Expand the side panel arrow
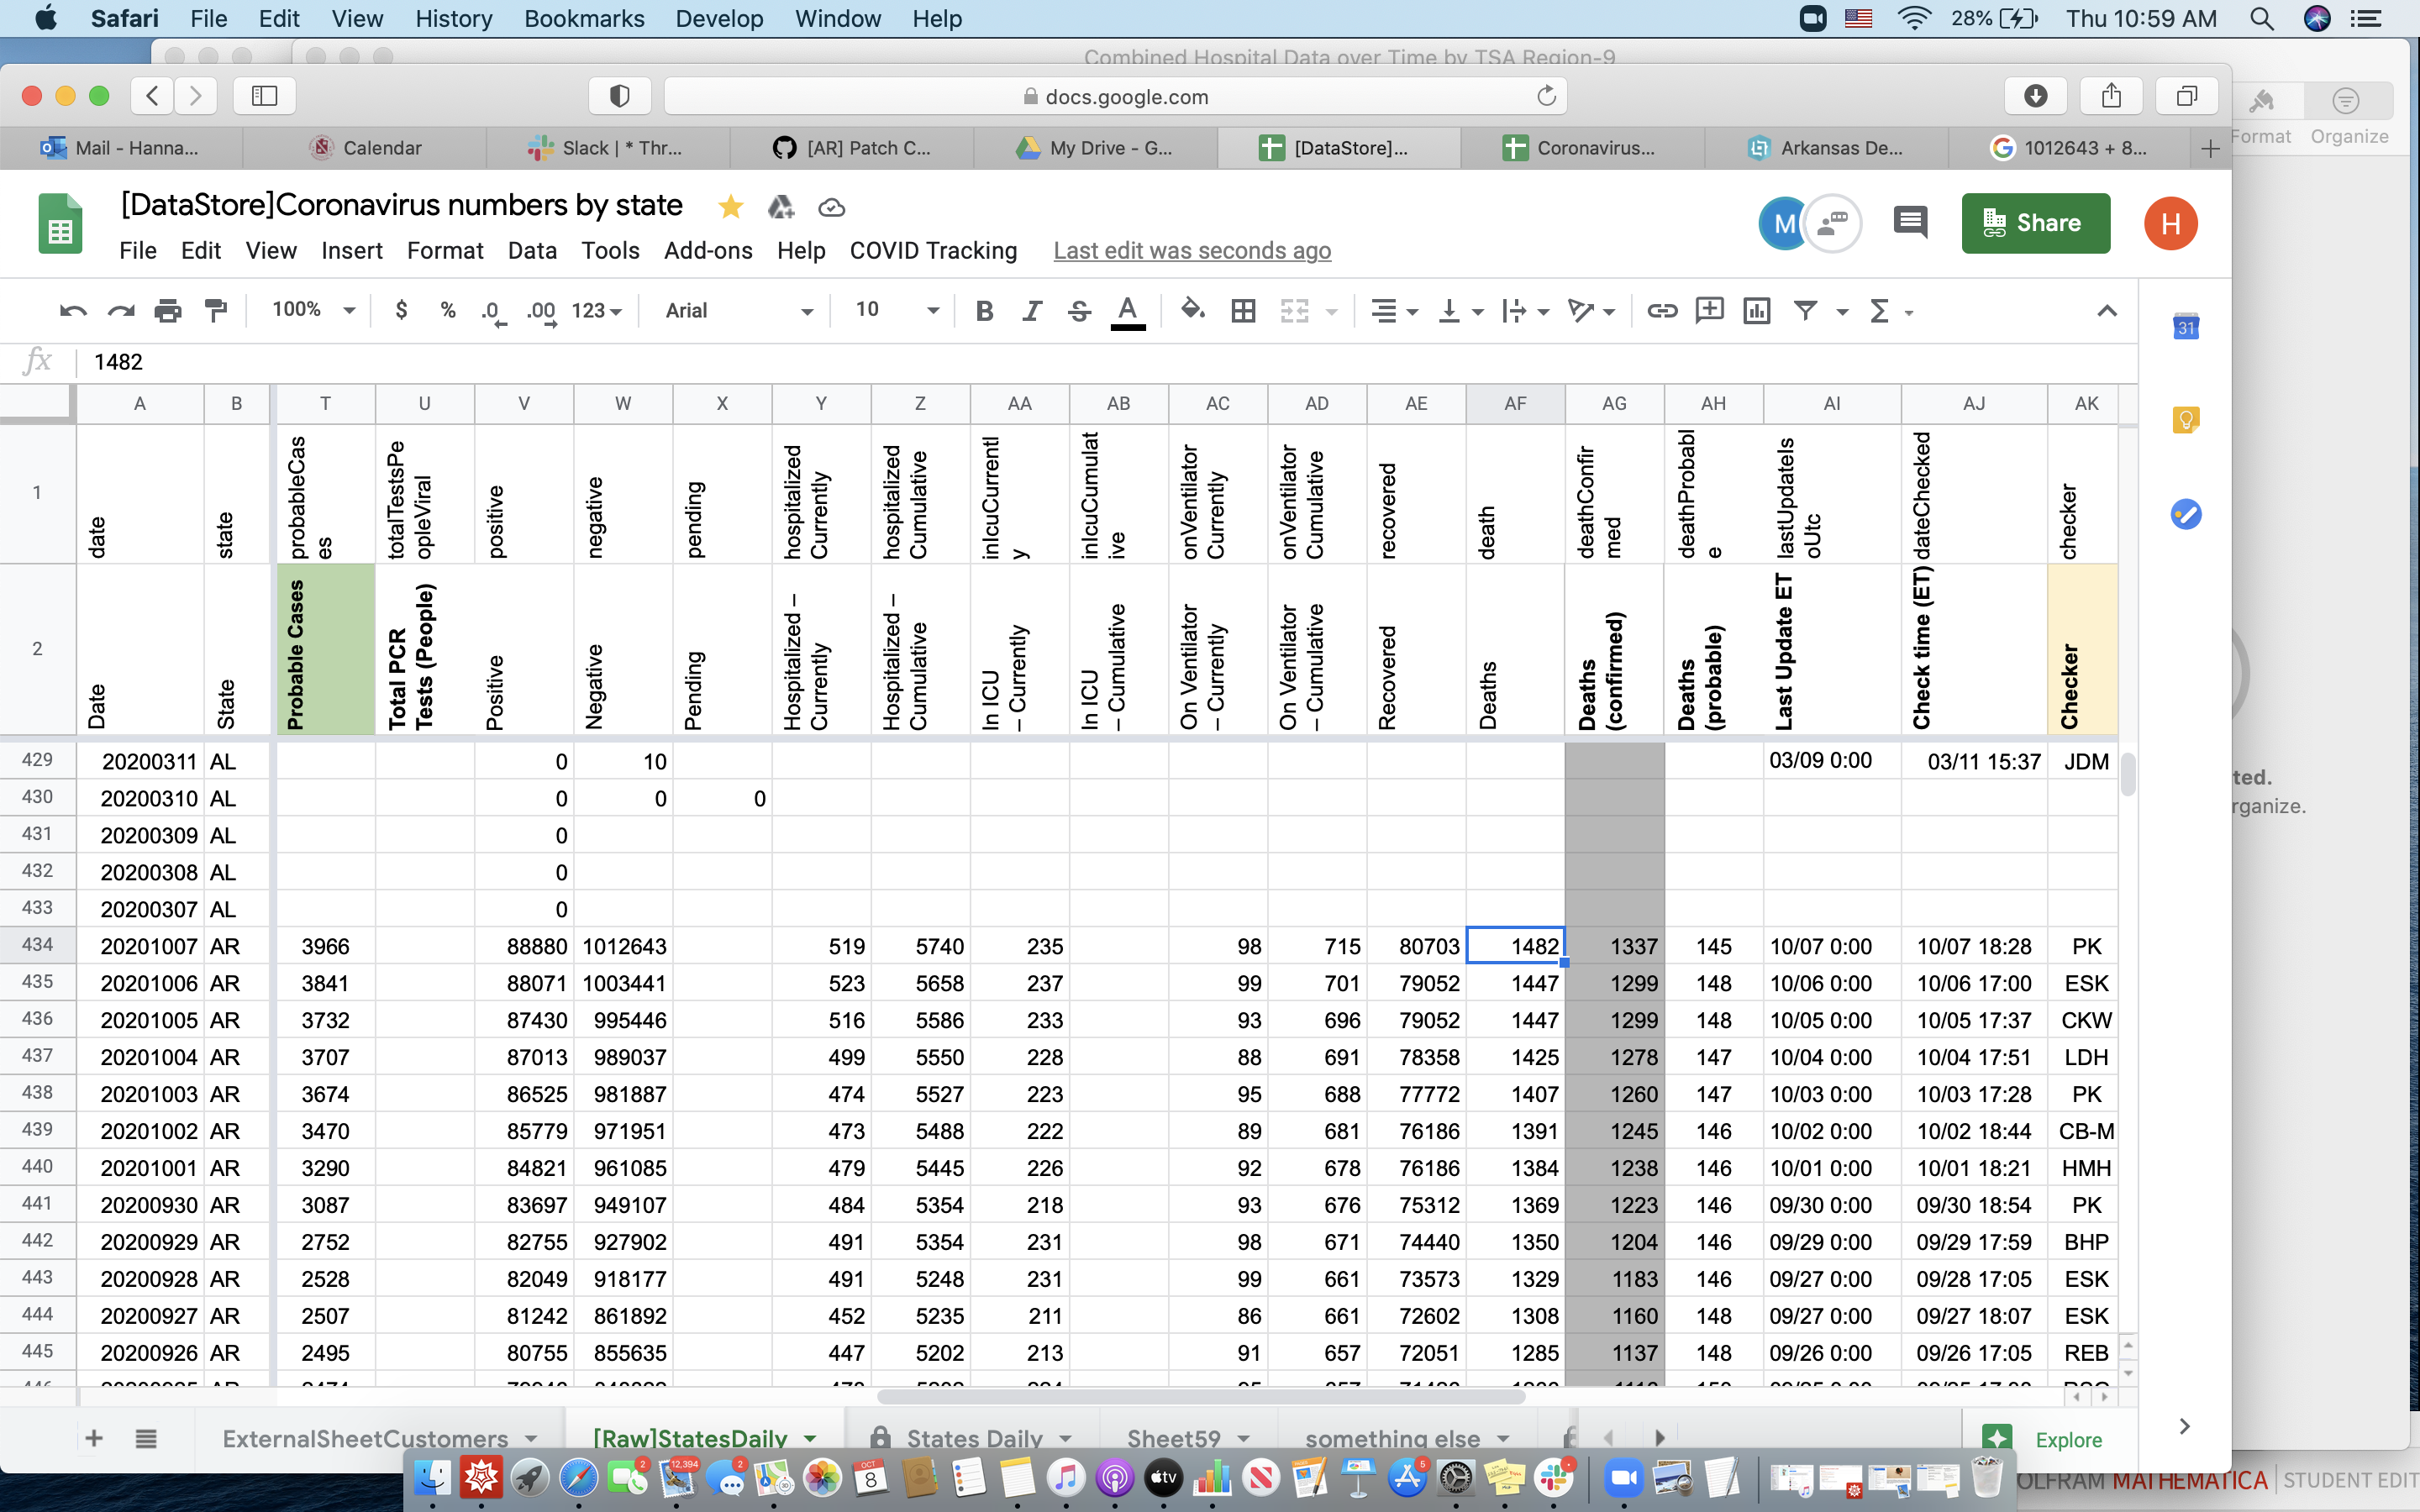The image size is (2420, 1512). tap(2184, 1426)
